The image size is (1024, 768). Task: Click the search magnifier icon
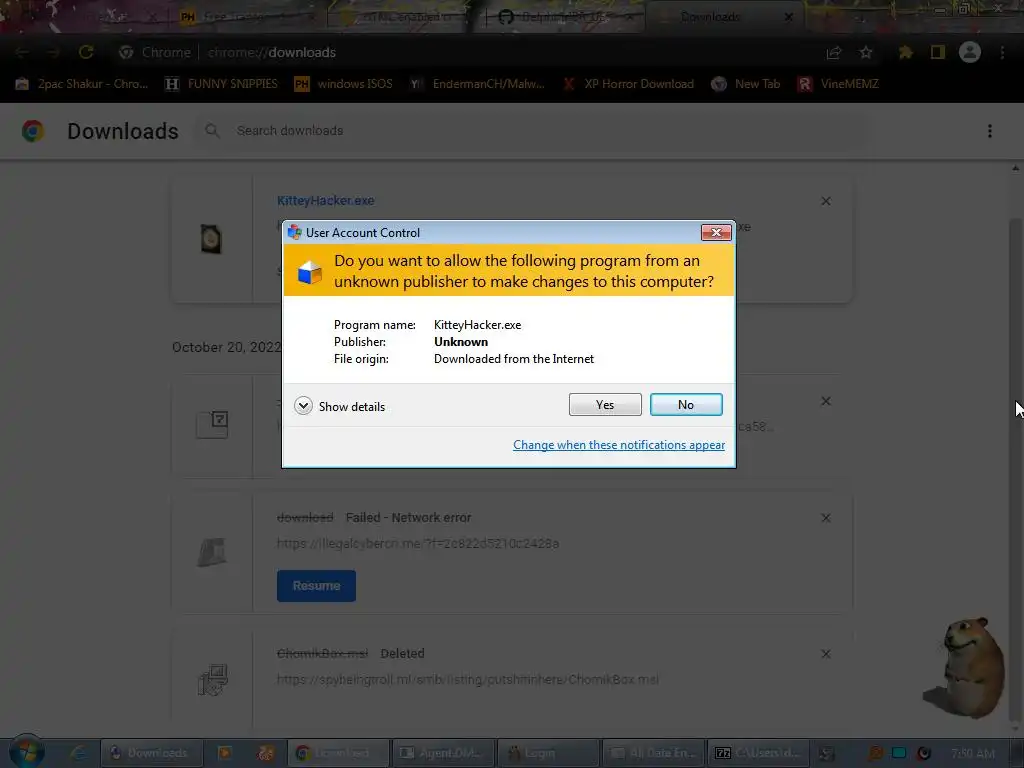(212, 131)
